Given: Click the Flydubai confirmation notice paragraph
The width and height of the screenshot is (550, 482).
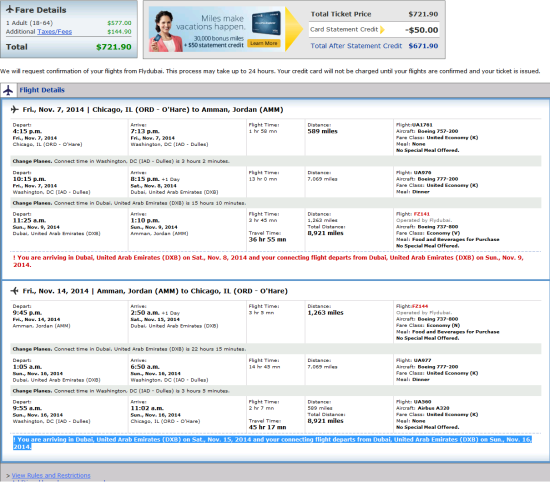Looking at the screenshot, I should click(x=270, y=71).
